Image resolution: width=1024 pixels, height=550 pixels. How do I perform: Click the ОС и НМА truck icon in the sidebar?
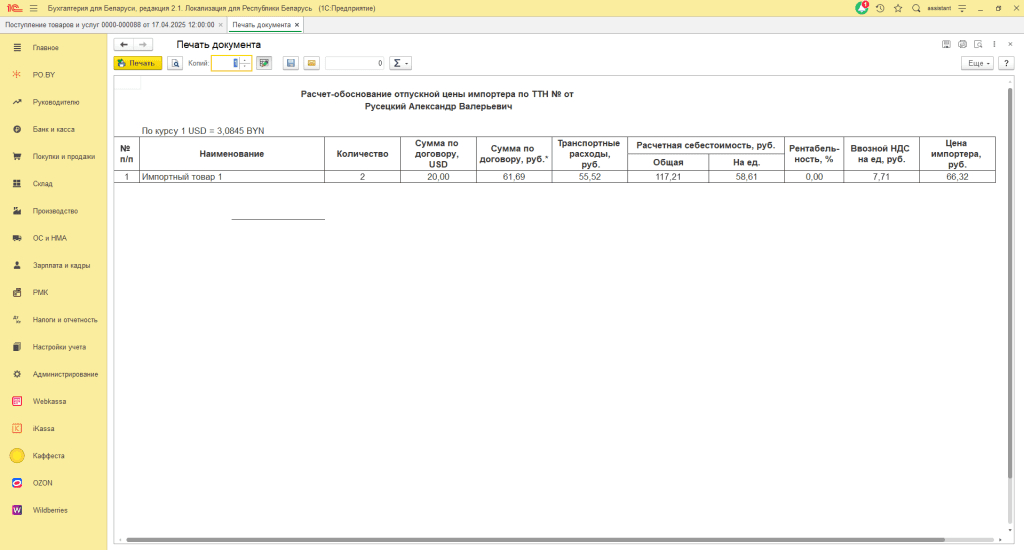(x=17, y=238)
